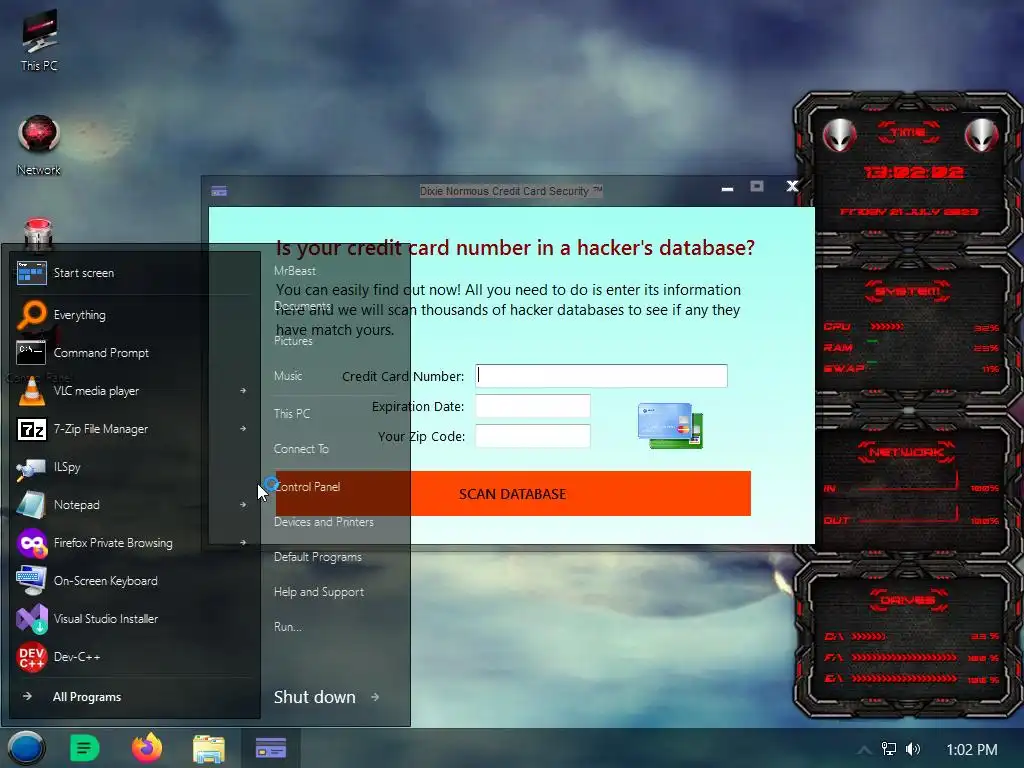
Task: Close the Credit Card Security window
Action: point(792,187)
